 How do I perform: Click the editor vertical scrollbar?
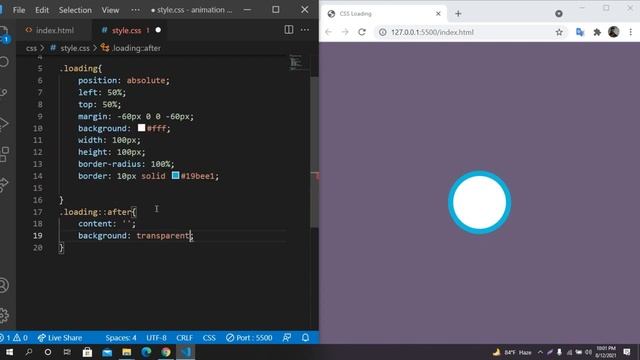point(314,152)
